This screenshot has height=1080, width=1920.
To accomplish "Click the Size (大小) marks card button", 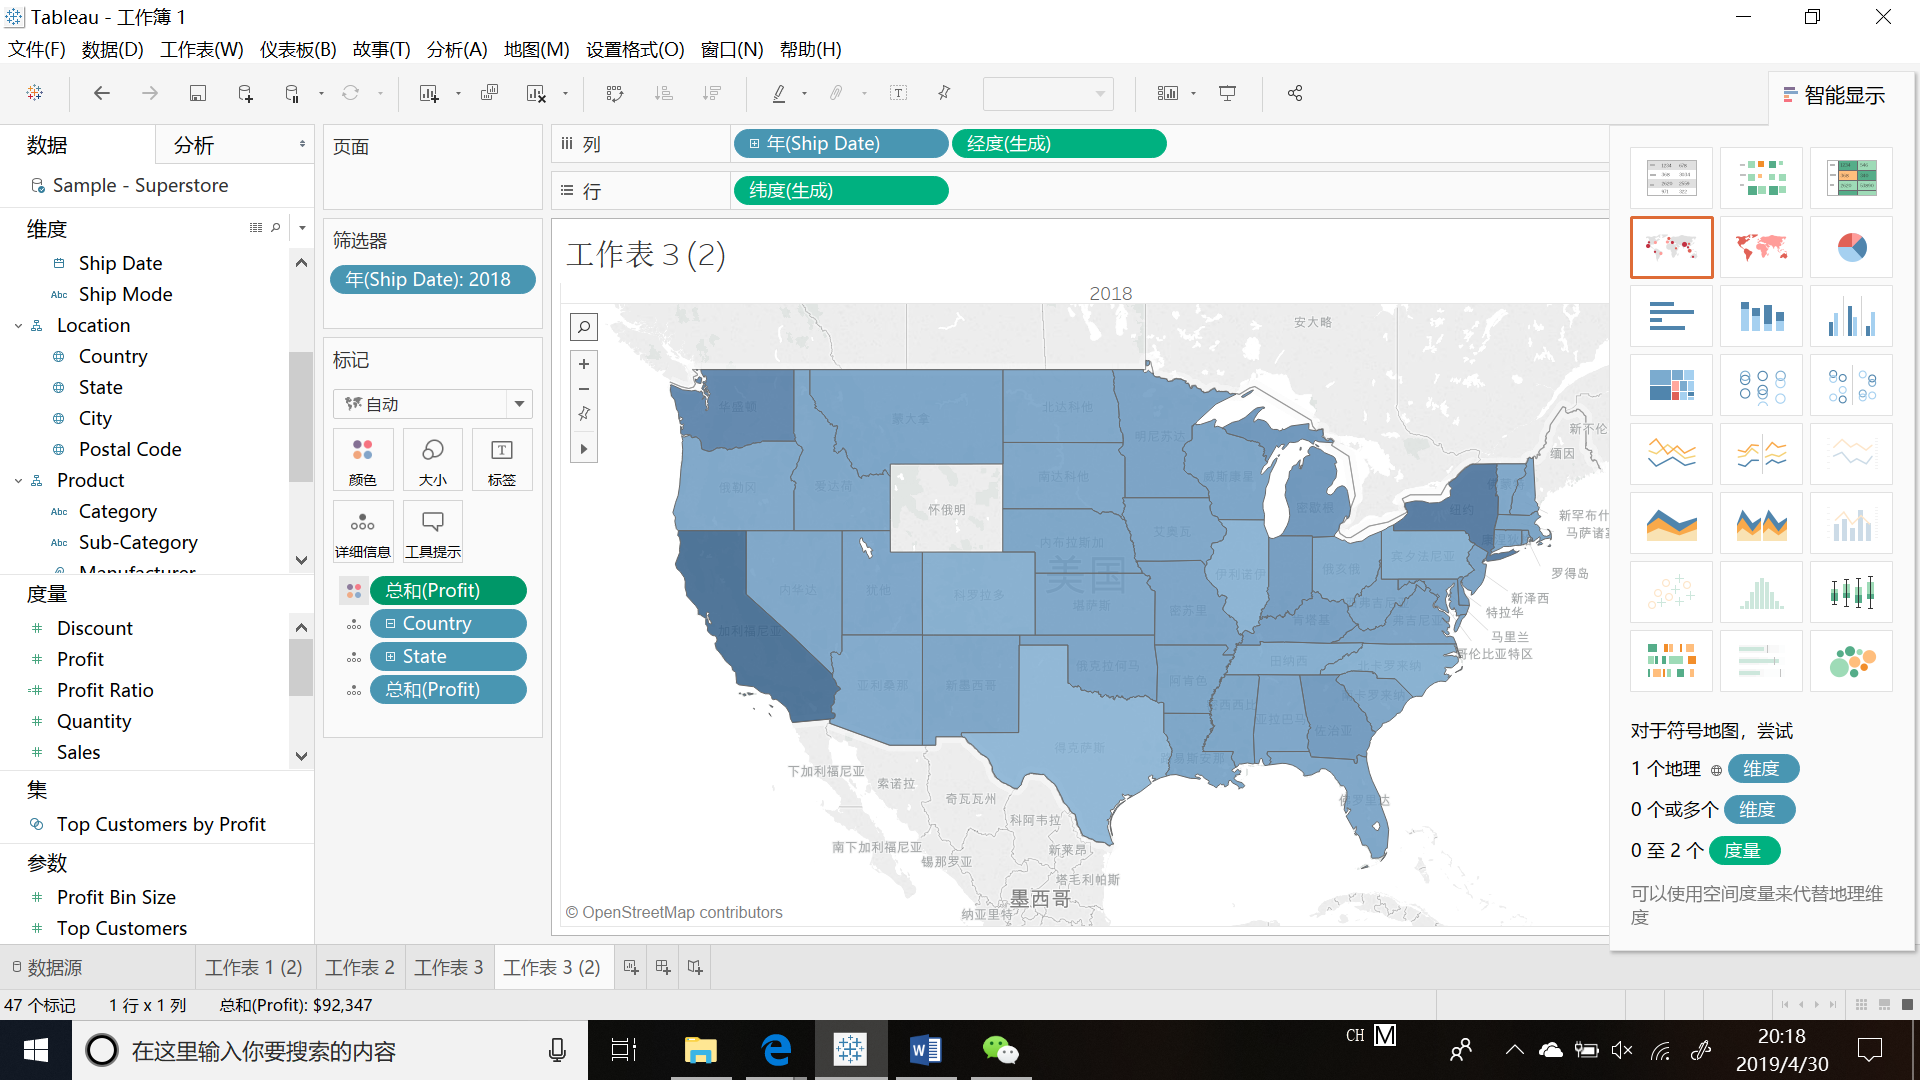I will click(x=432, y=460).
